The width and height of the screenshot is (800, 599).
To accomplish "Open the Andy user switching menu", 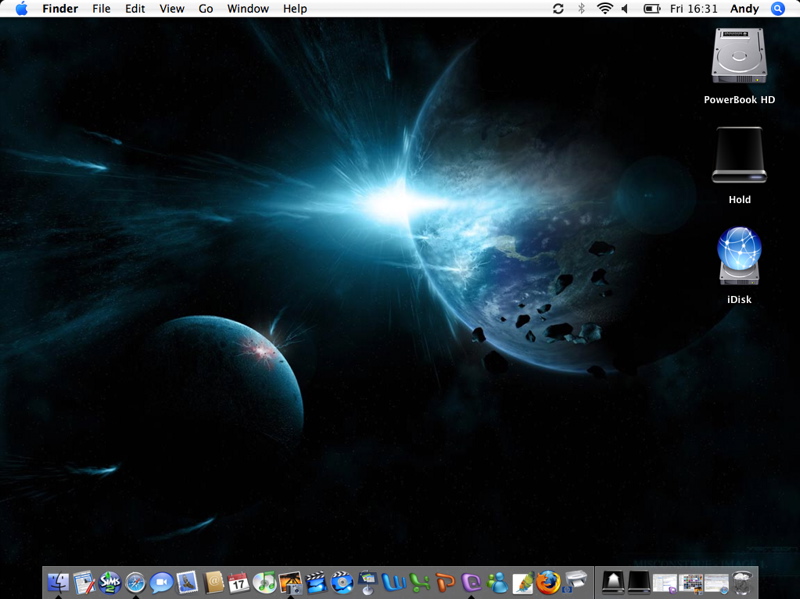I will [x=745, y=9].
